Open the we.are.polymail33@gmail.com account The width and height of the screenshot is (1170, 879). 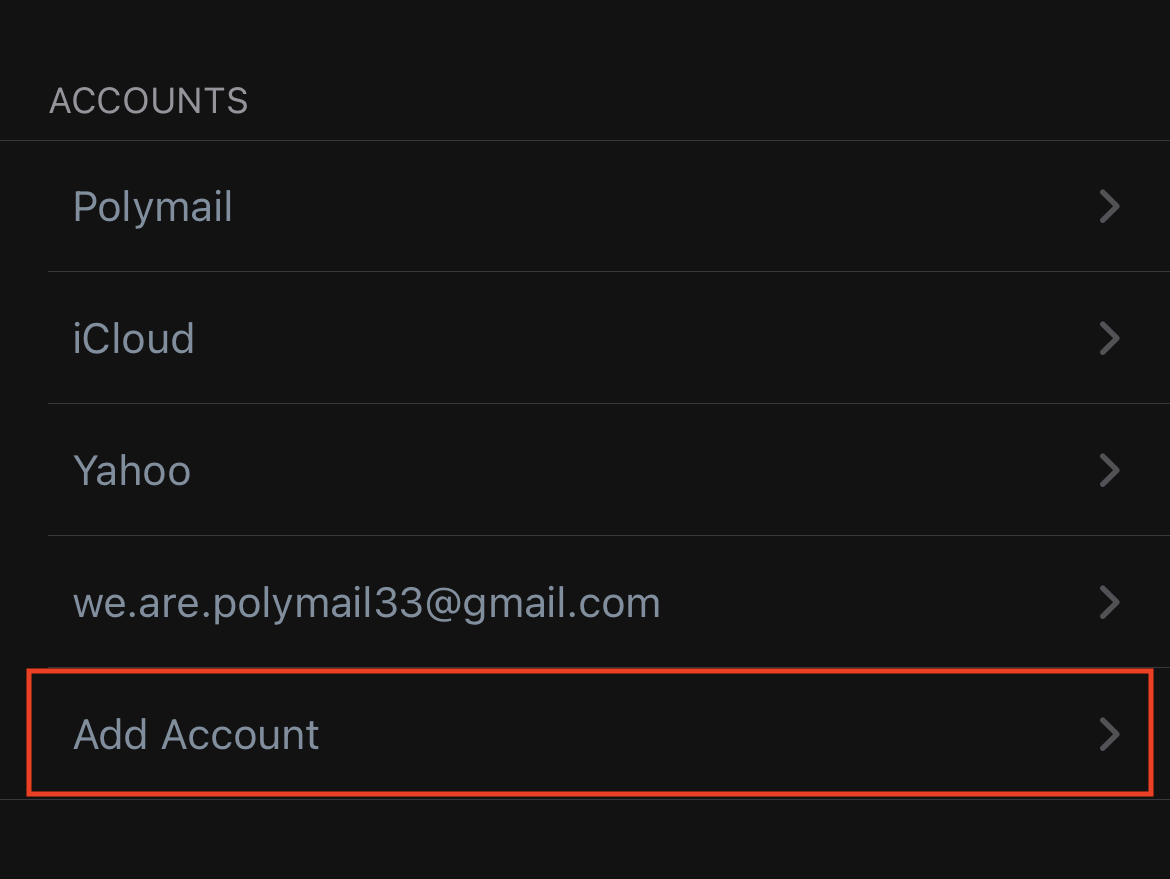pos(585,602)
